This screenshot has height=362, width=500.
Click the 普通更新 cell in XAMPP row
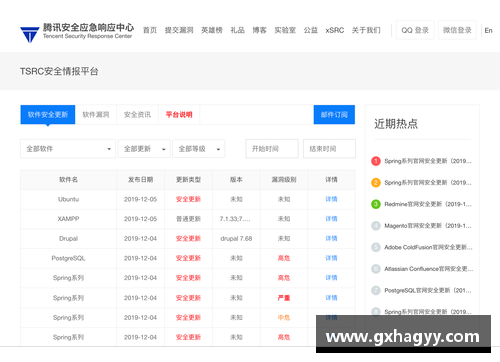[188, 219]
